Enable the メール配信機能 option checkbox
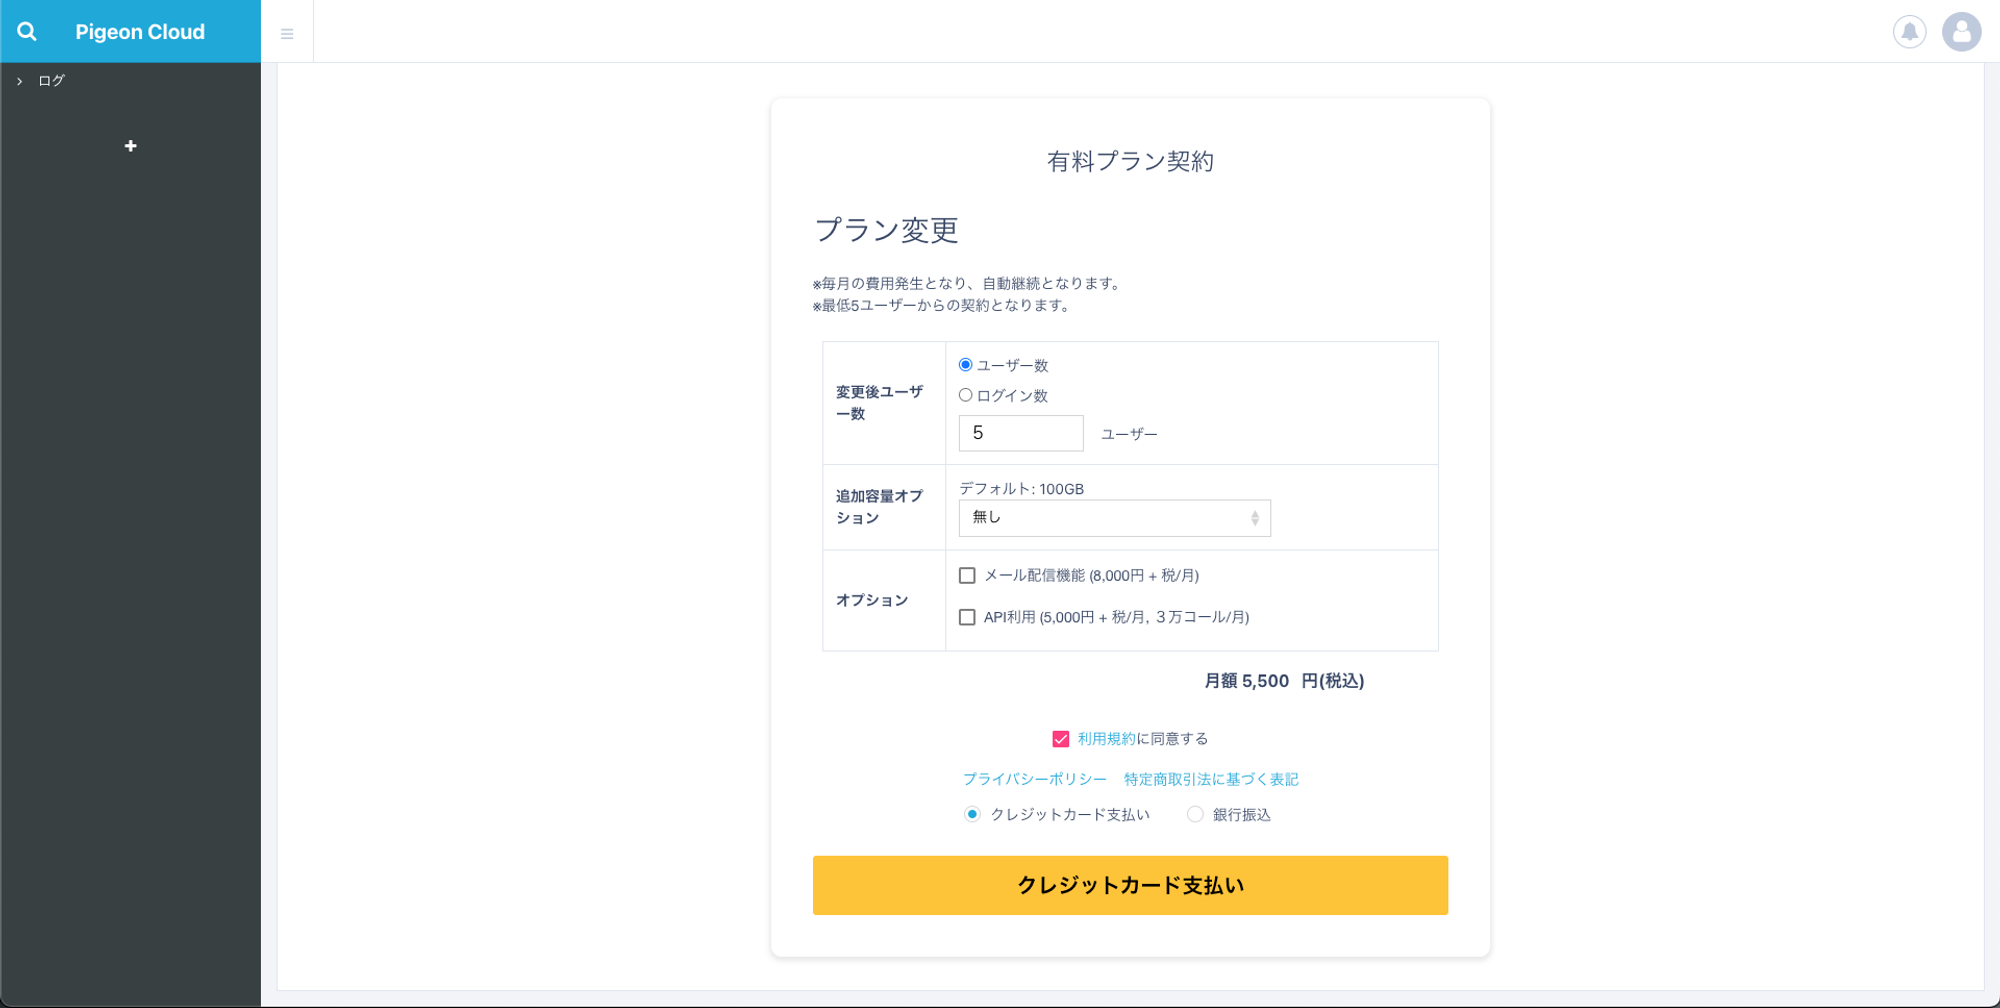2000x1008 pixels. pos(967,576)
